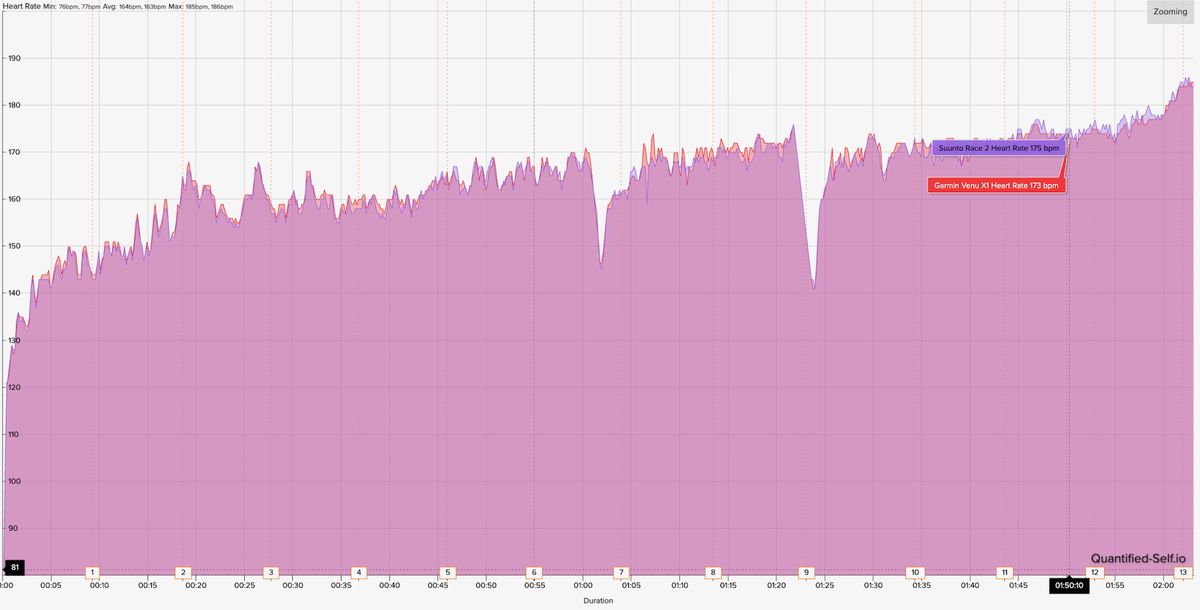Click the 00:40 time axis label

(389, 585)
